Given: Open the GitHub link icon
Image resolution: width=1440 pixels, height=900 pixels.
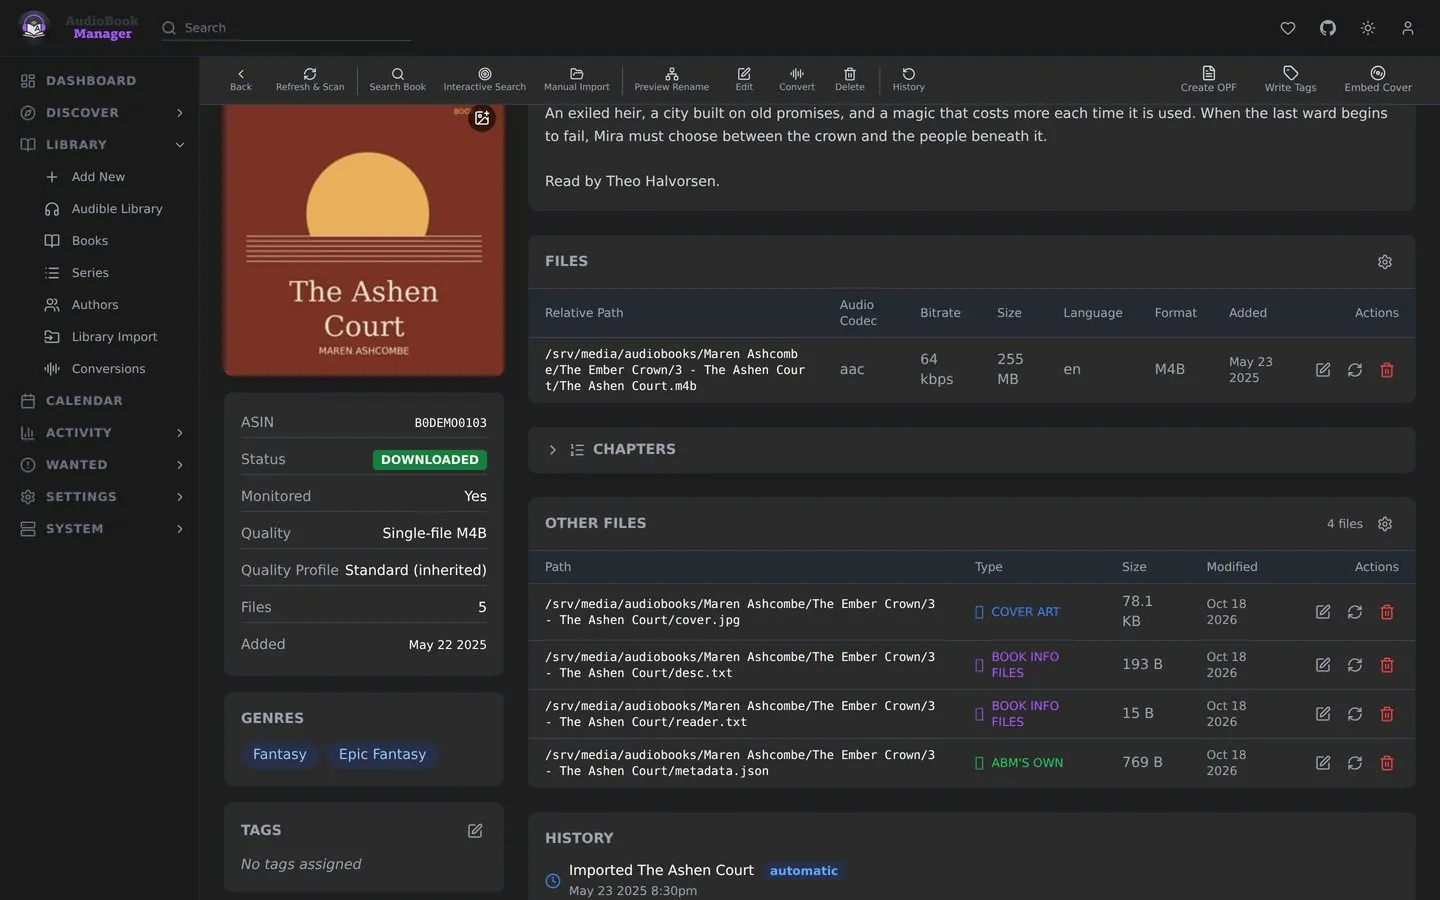Looking at the screenshot, I should click(1328, 28).
